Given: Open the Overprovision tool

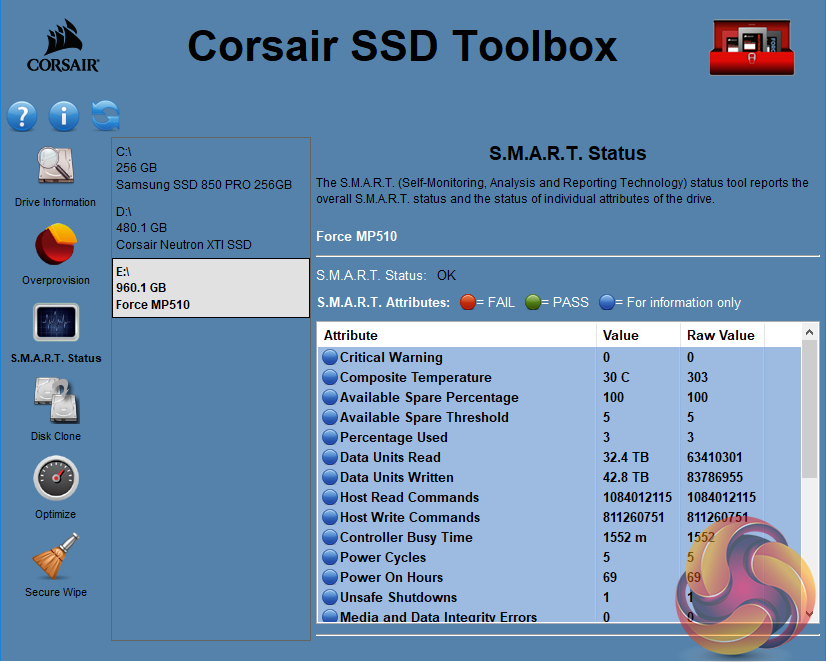Looking at the screenshot, I should 56,246.
